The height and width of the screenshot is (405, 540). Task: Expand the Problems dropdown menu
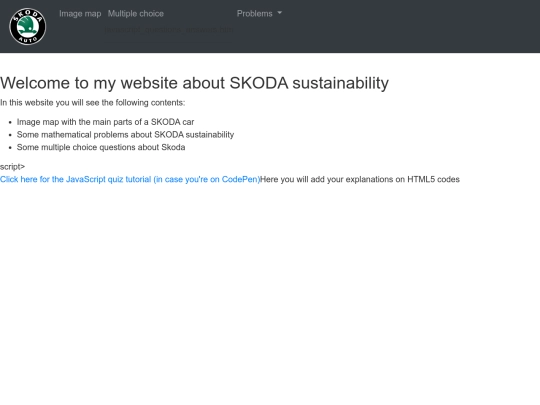click(x=259, y=13)
